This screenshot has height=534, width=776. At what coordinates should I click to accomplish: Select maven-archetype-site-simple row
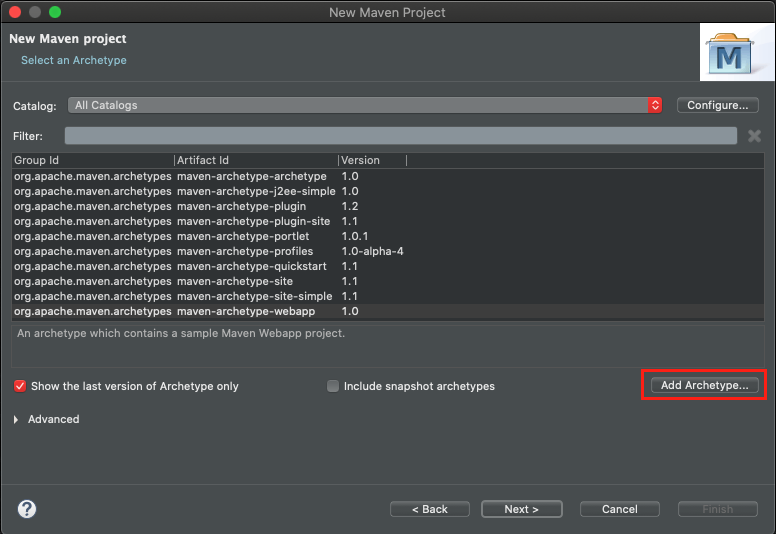388,296
